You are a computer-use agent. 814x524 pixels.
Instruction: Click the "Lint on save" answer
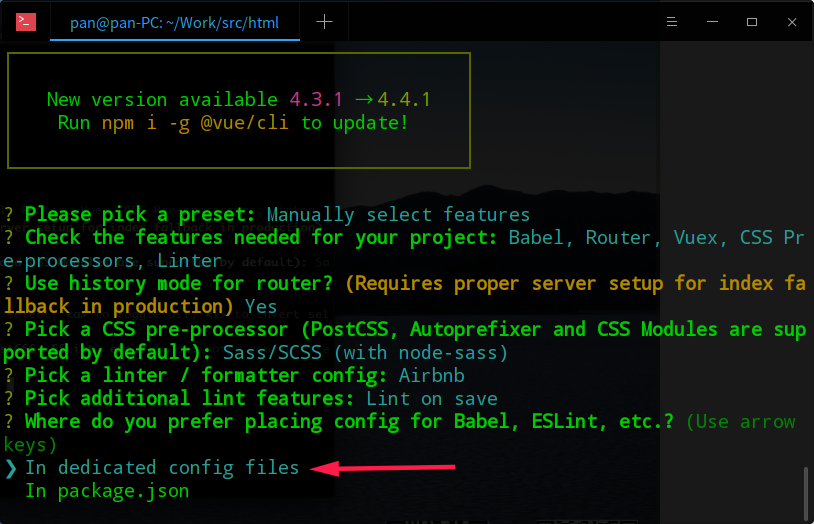[432, 398]
